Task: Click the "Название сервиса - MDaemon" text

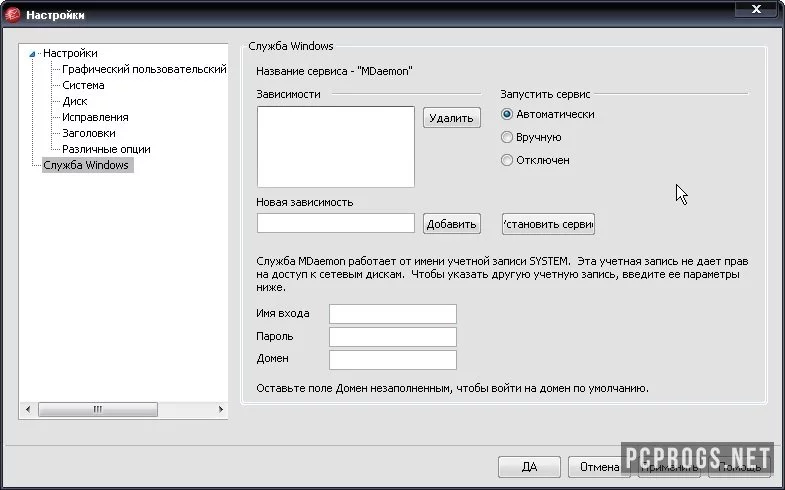Action: point(334,71)
